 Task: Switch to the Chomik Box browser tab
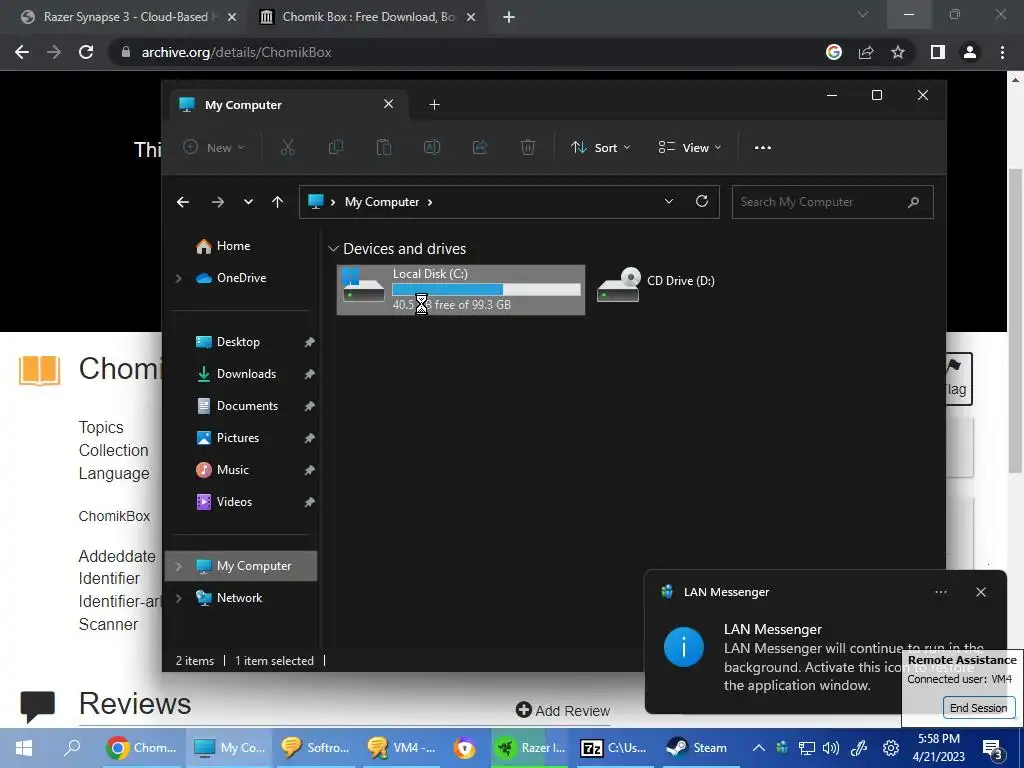366,17
